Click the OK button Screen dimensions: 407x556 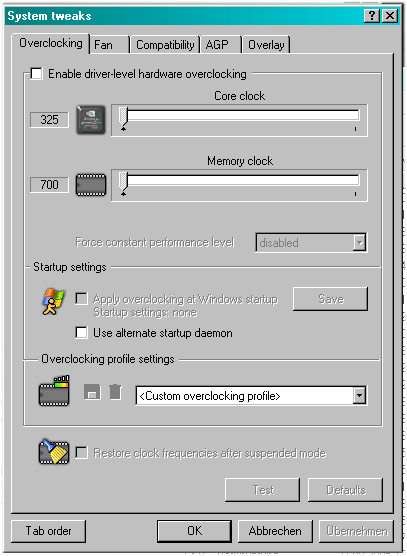[x=195, y=531]
